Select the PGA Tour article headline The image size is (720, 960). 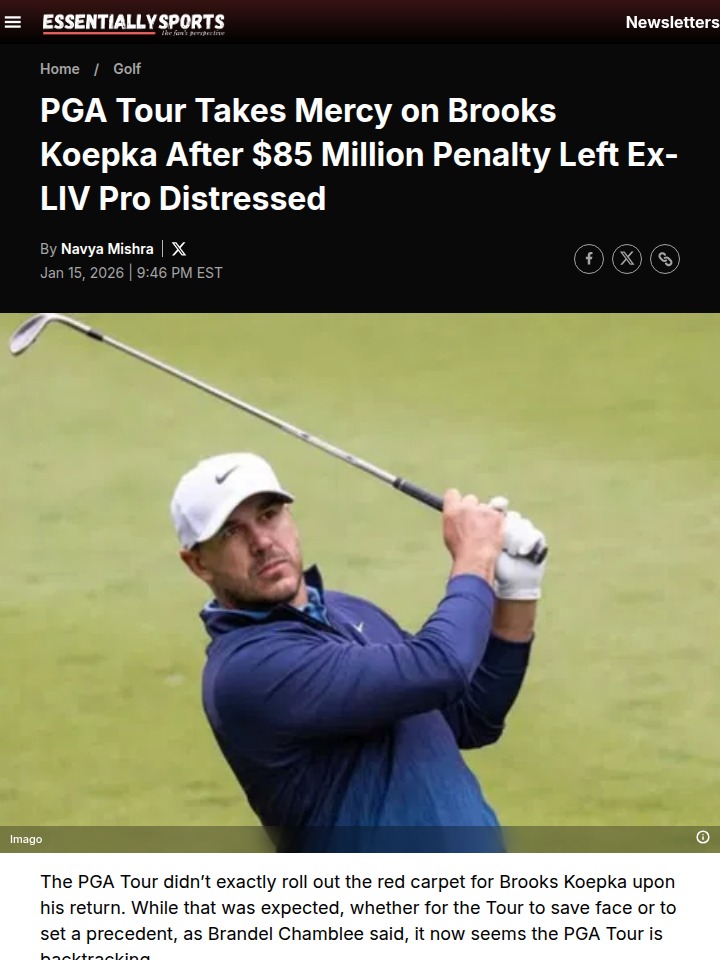coord(359,154)
